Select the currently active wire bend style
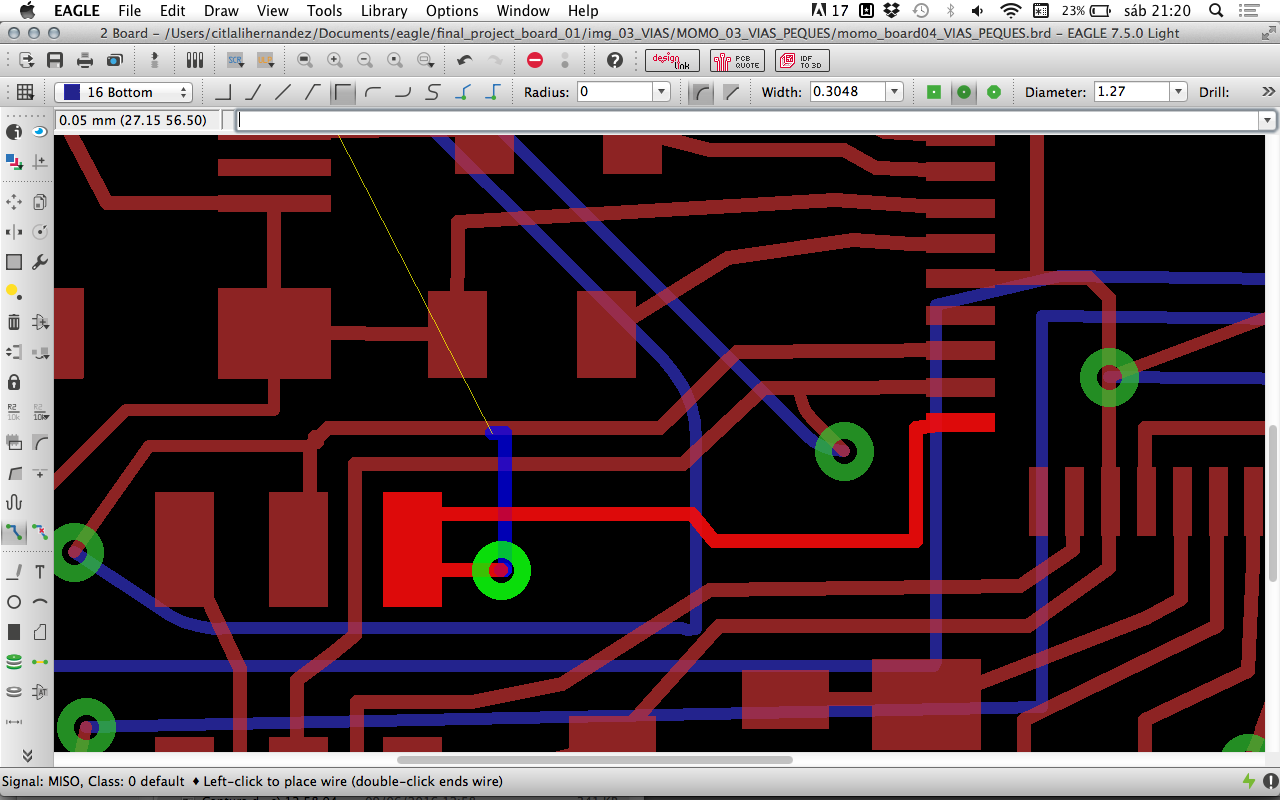The image size is (1280, 800). (343, 92)
